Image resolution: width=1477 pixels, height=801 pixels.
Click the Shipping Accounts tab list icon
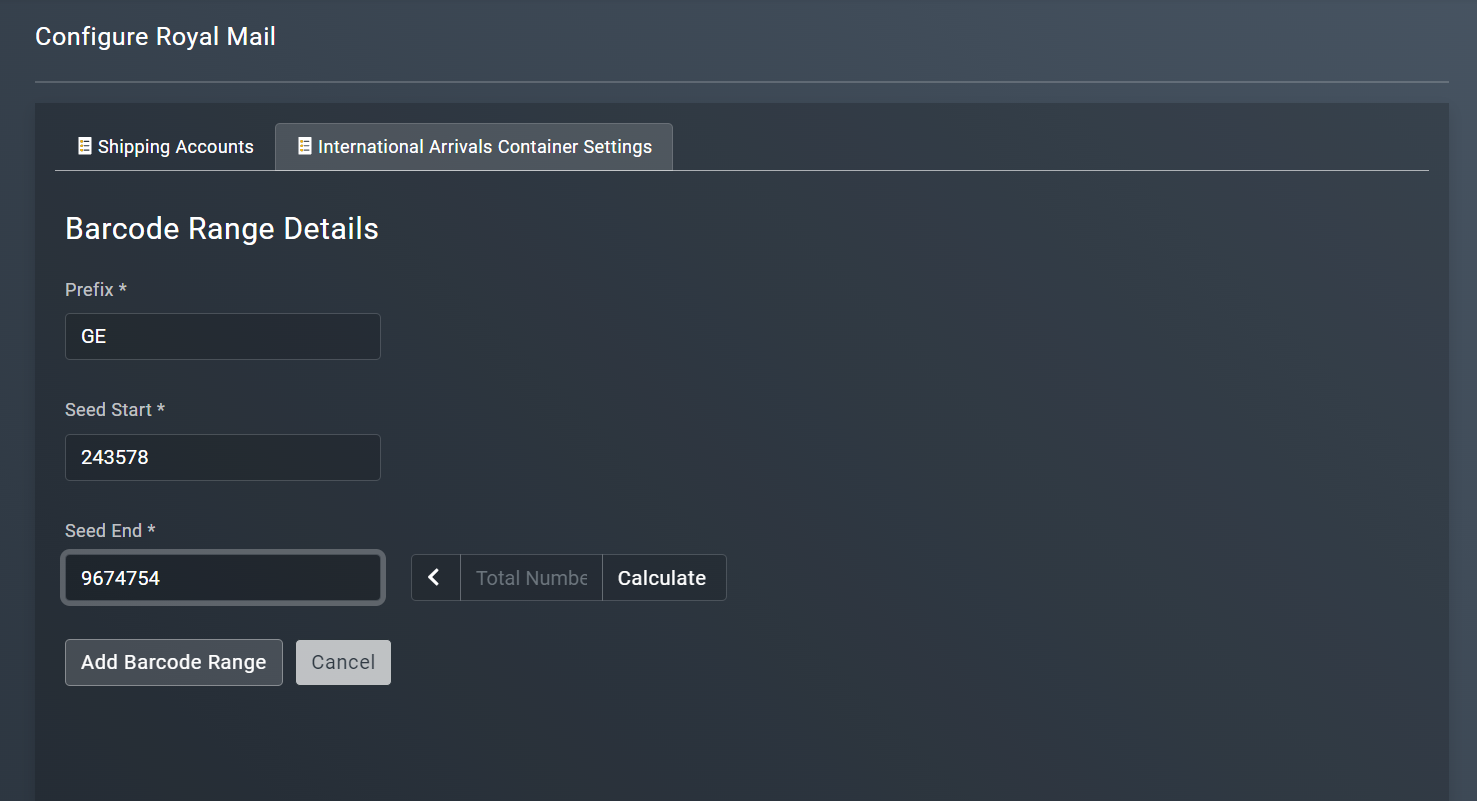click(x=85, y=146)
